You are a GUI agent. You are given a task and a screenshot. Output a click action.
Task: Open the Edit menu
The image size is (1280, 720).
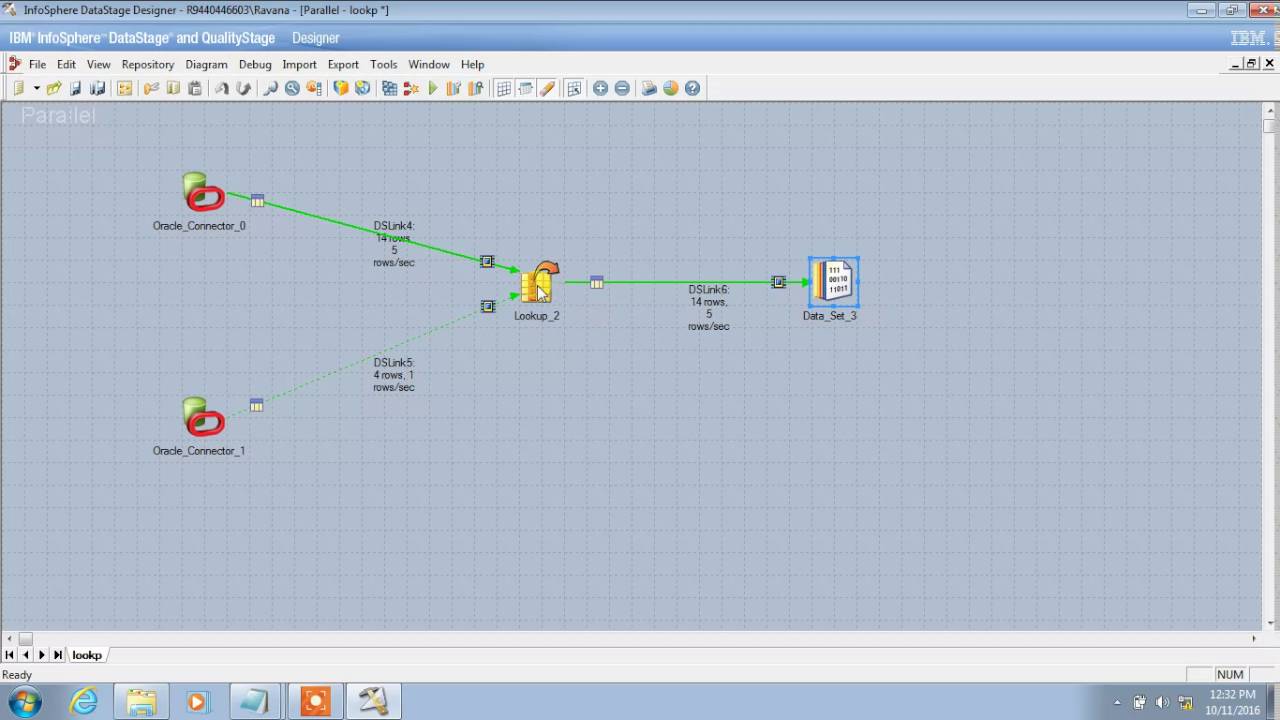(66, 64)
